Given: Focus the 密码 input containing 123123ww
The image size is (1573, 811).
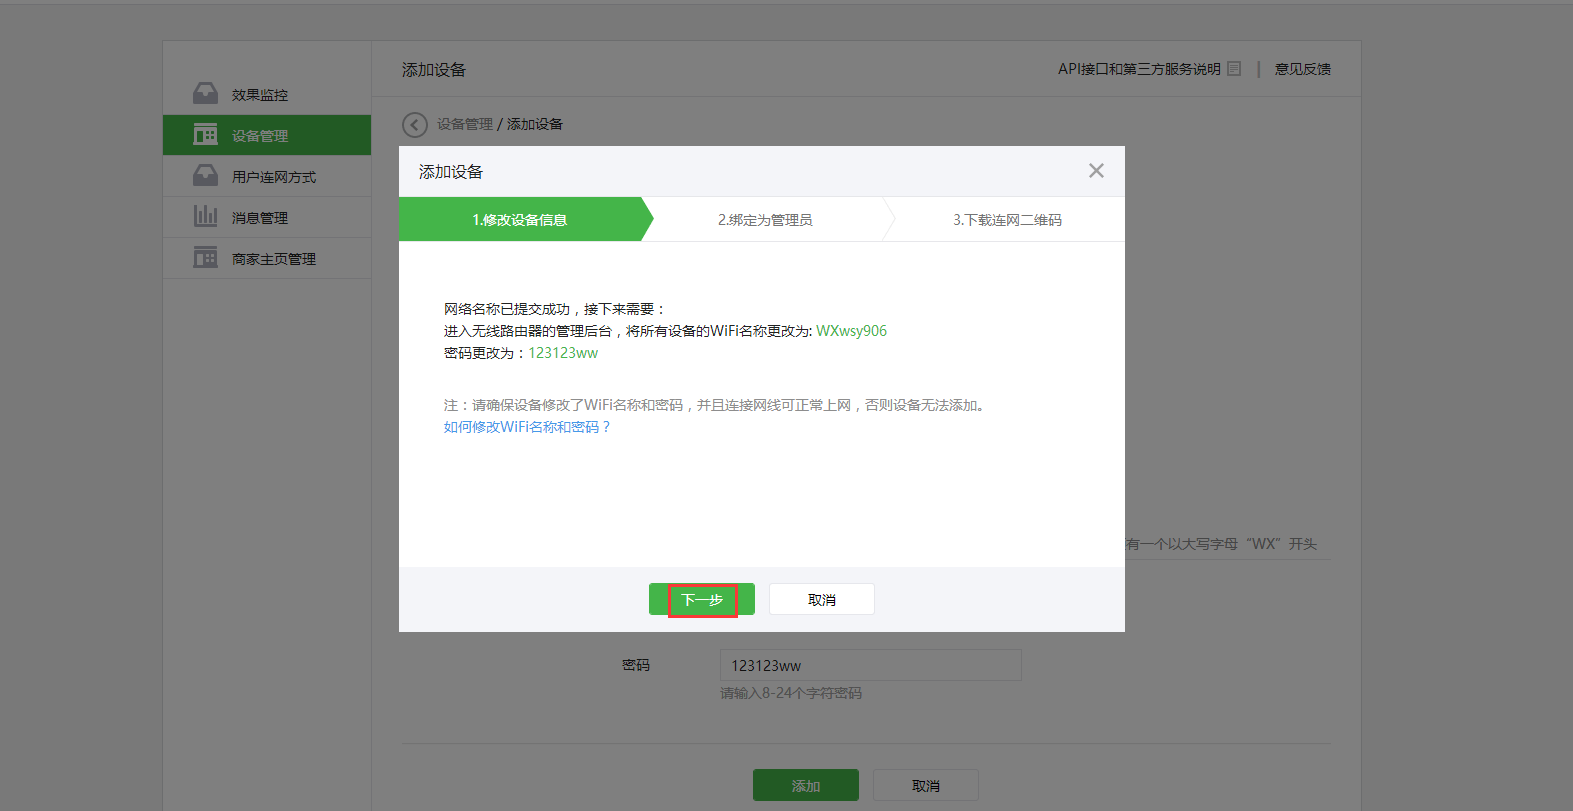Looking at the screenshot, I should coord(871,665).
